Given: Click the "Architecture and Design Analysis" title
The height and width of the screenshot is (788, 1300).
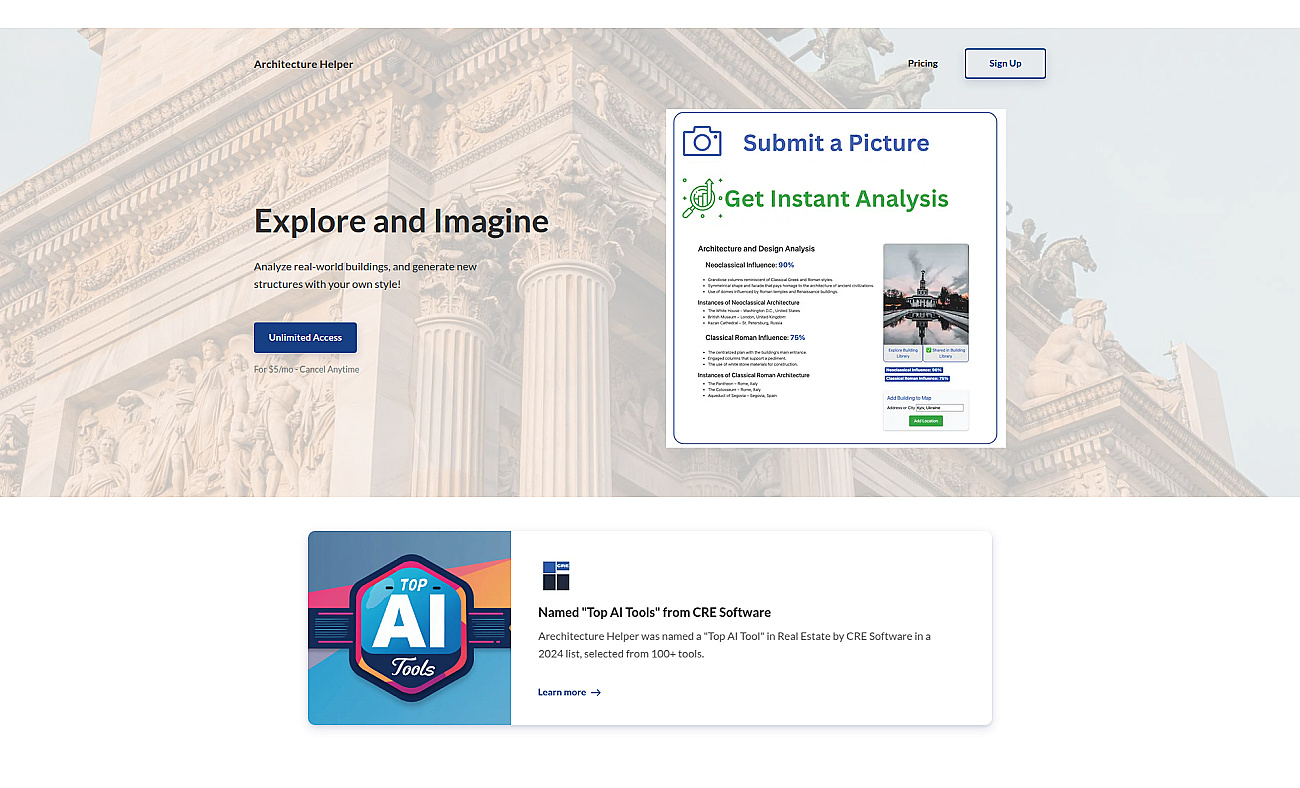Looking at the screenshot, I should pos(756,249).
